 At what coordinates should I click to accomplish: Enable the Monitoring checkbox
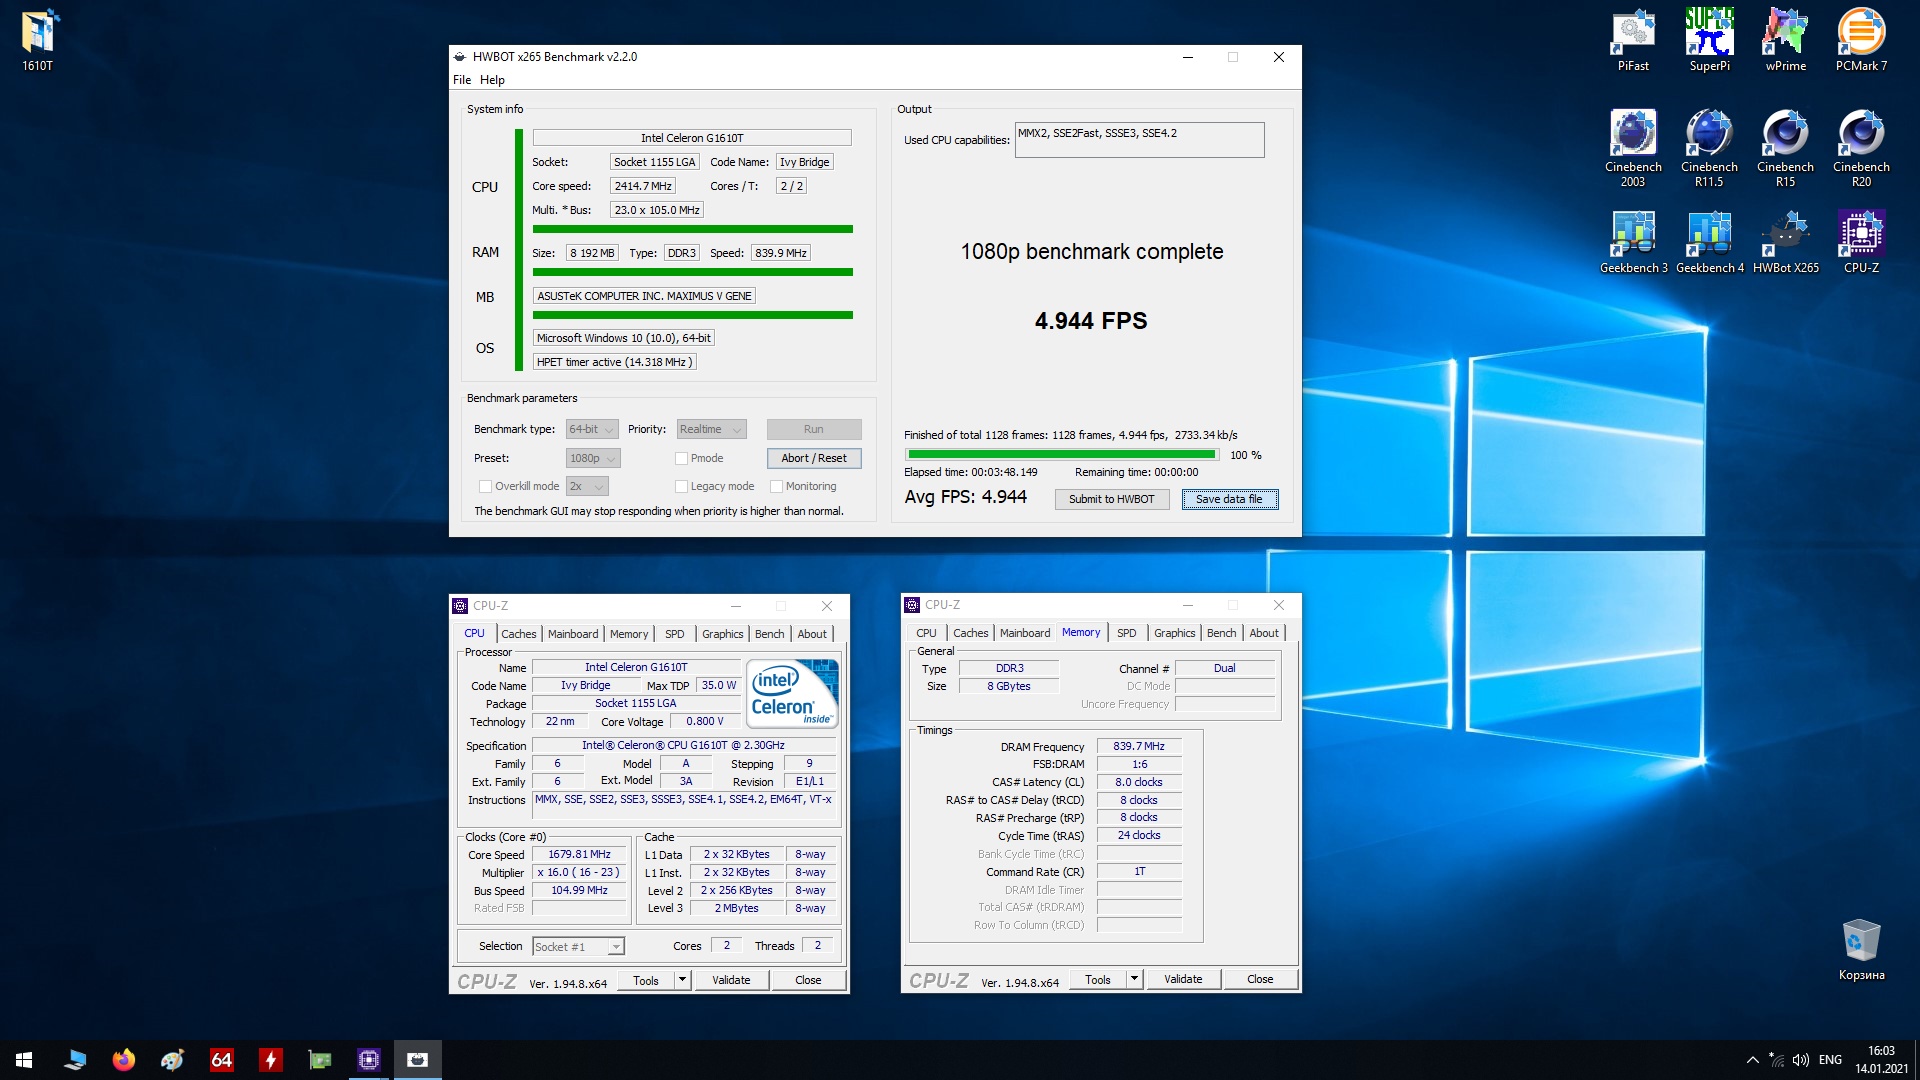tap(776, 486)
